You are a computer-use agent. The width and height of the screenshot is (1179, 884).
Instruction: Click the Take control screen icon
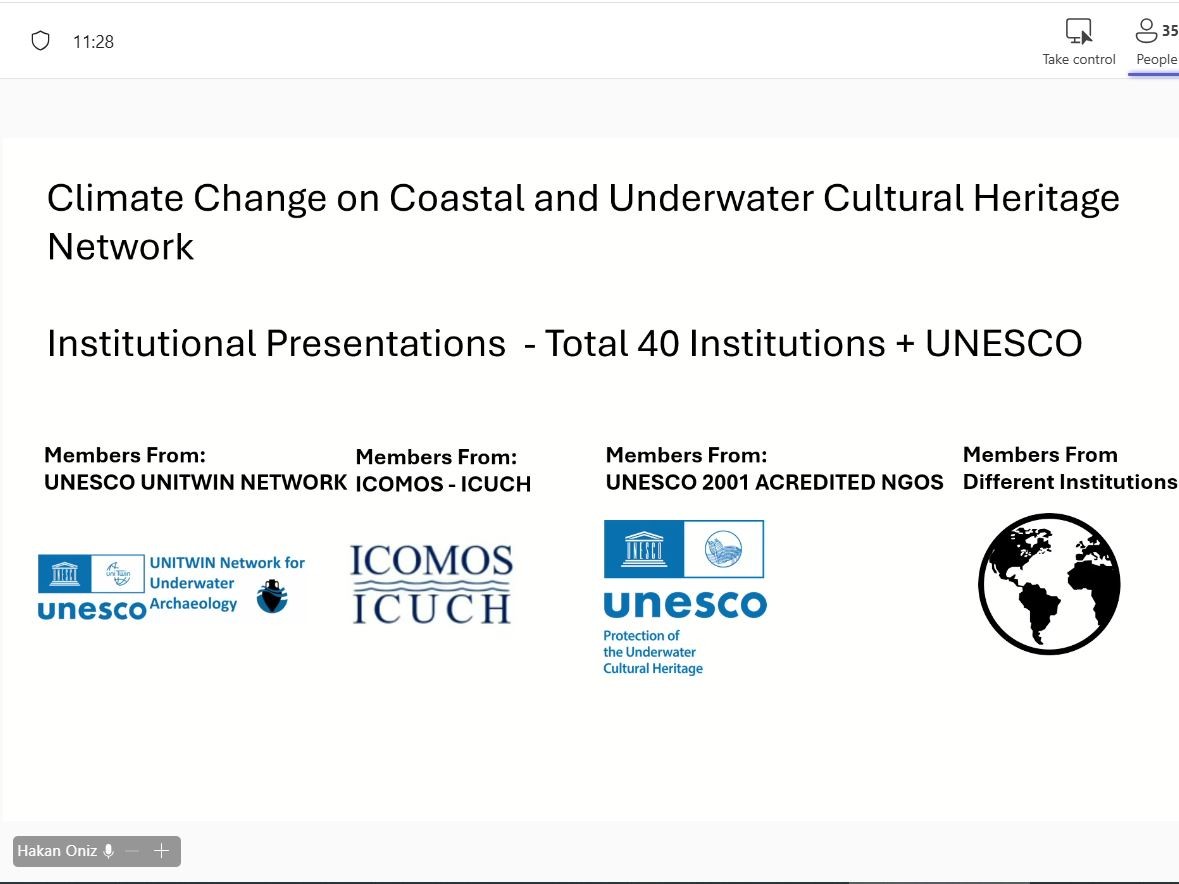click(x=1078, y=31)
